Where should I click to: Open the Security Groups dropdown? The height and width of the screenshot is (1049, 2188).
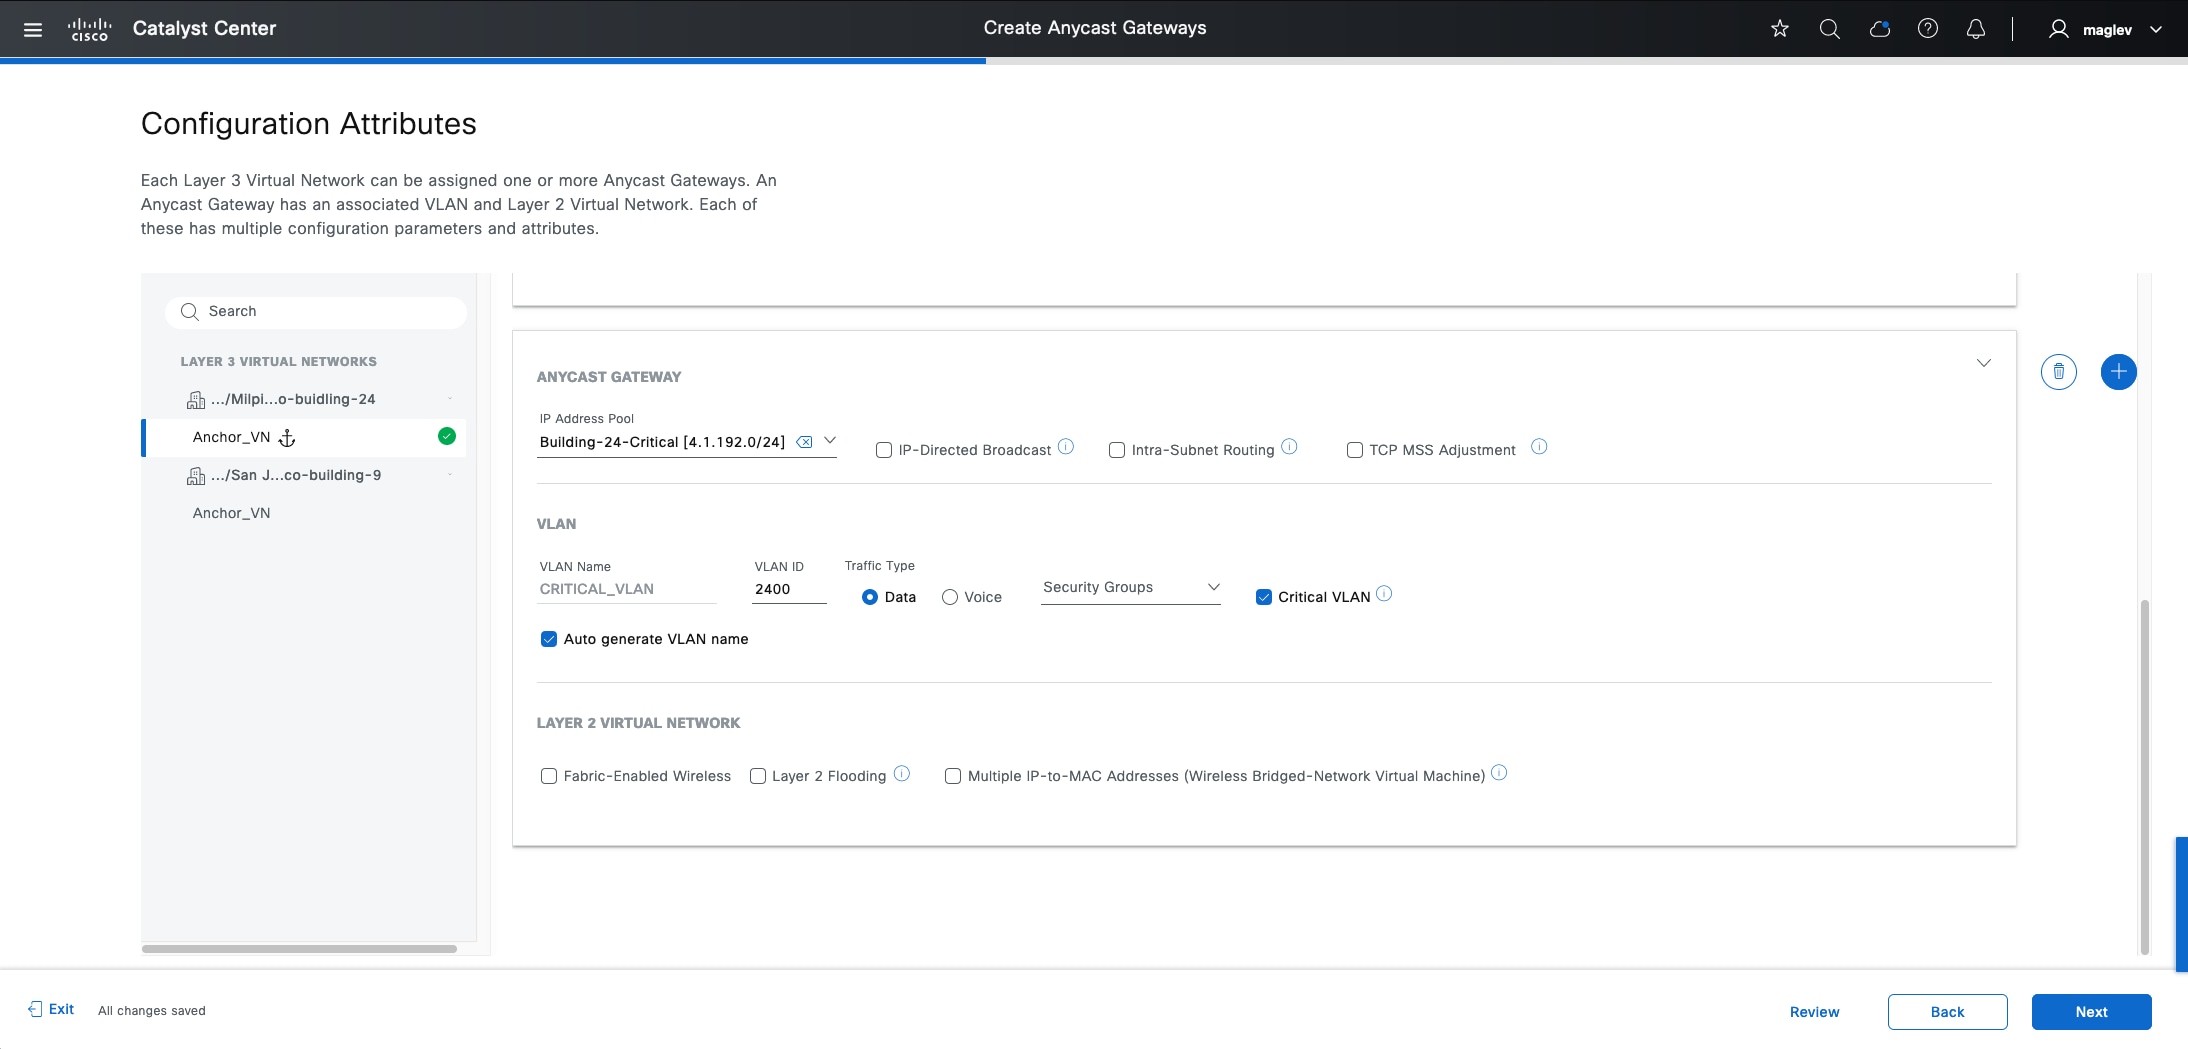coord(1130,588)
